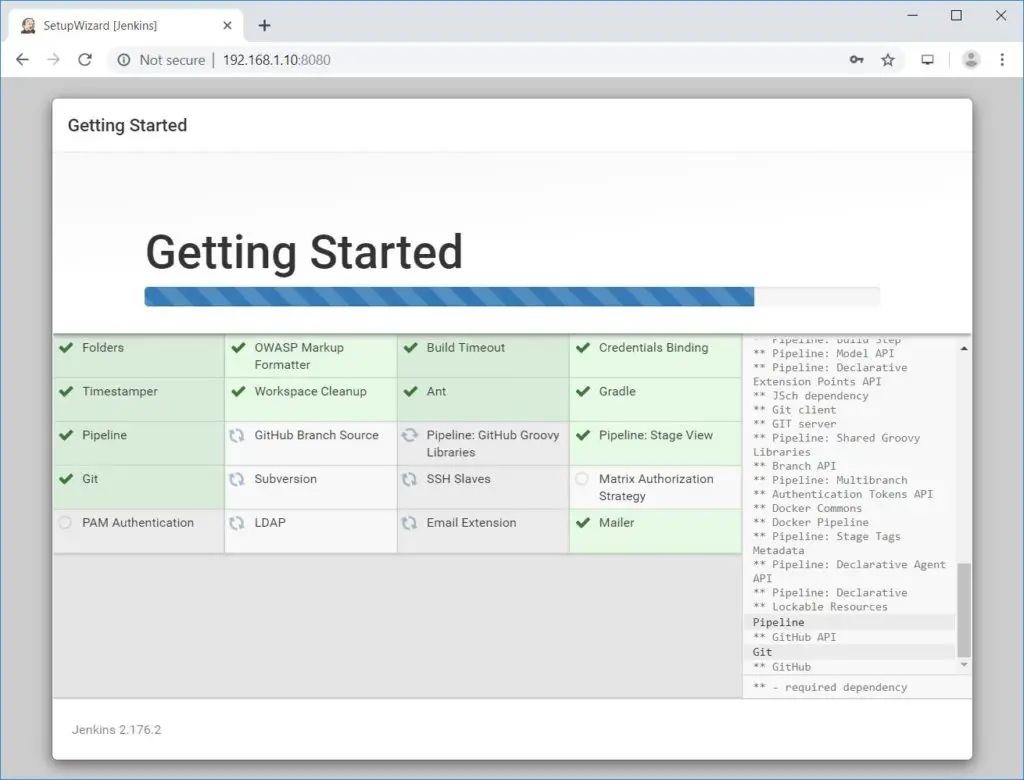Screen dimensions: 1024x780
Task: Click the spinner icon beside GitHub Branch Source
Action: pyautogui.click(x=236, y=435)
